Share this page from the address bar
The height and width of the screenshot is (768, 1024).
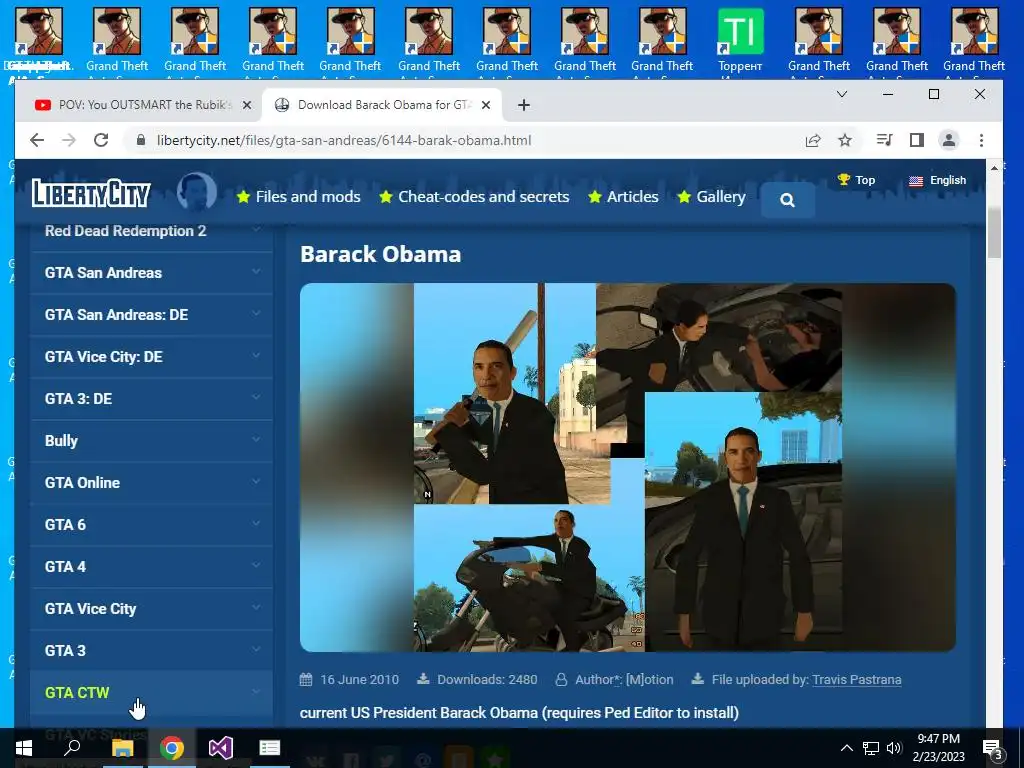(x=813, y=140)
